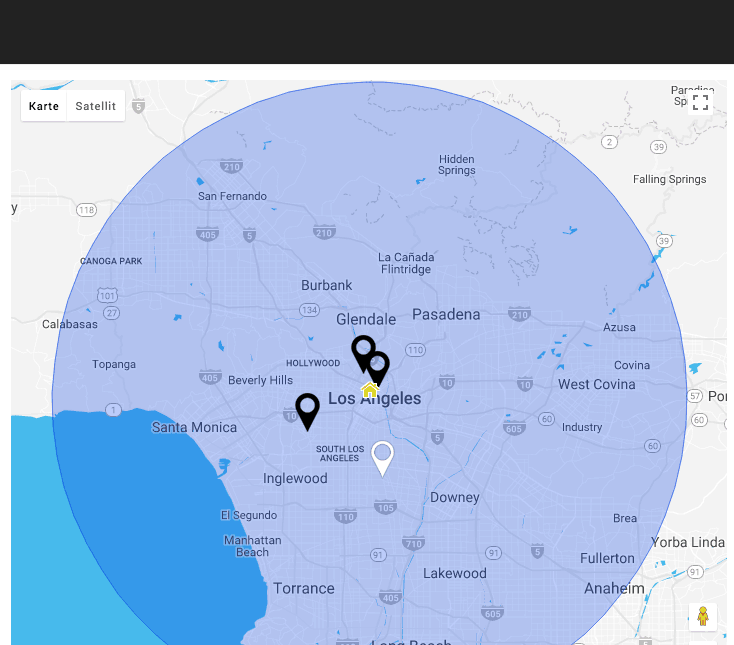This screenshot has width=734, height=645.
Task: Click the Route 710 highway shield
Action: click(413, 543)
